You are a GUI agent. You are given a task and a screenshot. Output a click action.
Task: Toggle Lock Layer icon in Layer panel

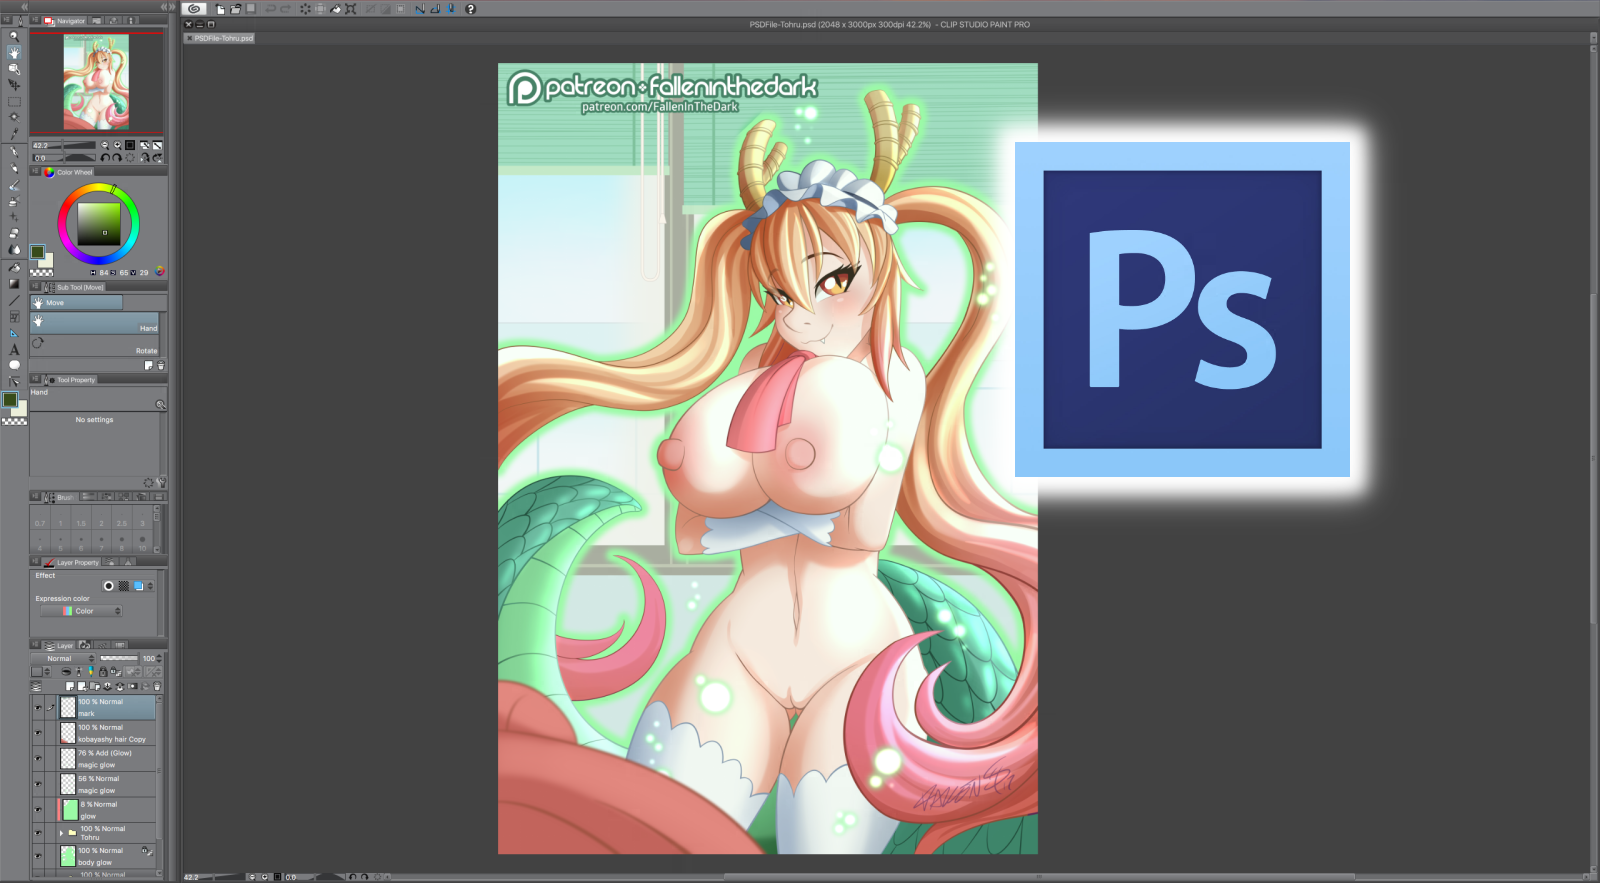[102, 672]
